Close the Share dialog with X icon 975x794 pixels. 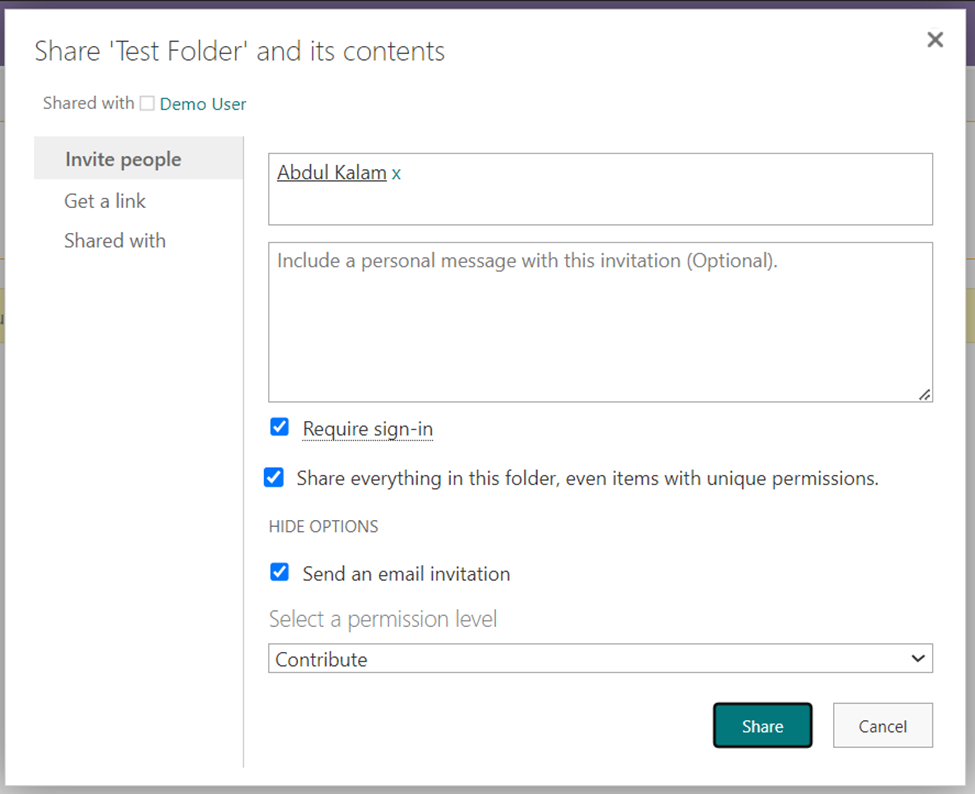pyautogui.click(x=935, y=40)
